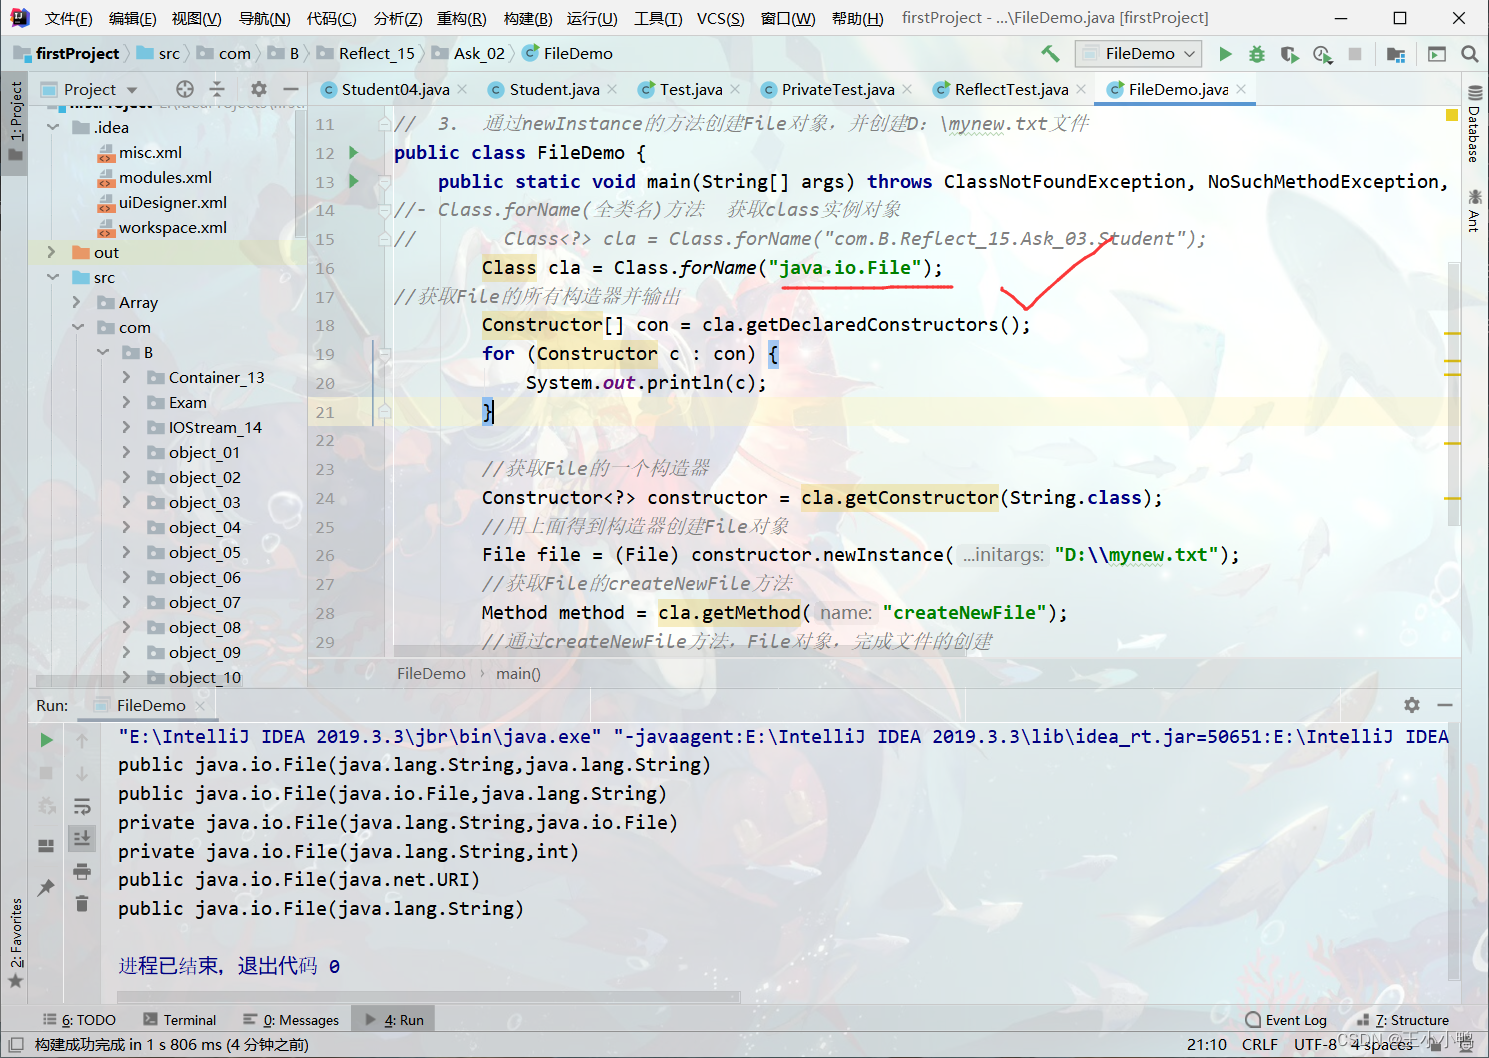Hide the Project panel with minus icon

point(291,89)
